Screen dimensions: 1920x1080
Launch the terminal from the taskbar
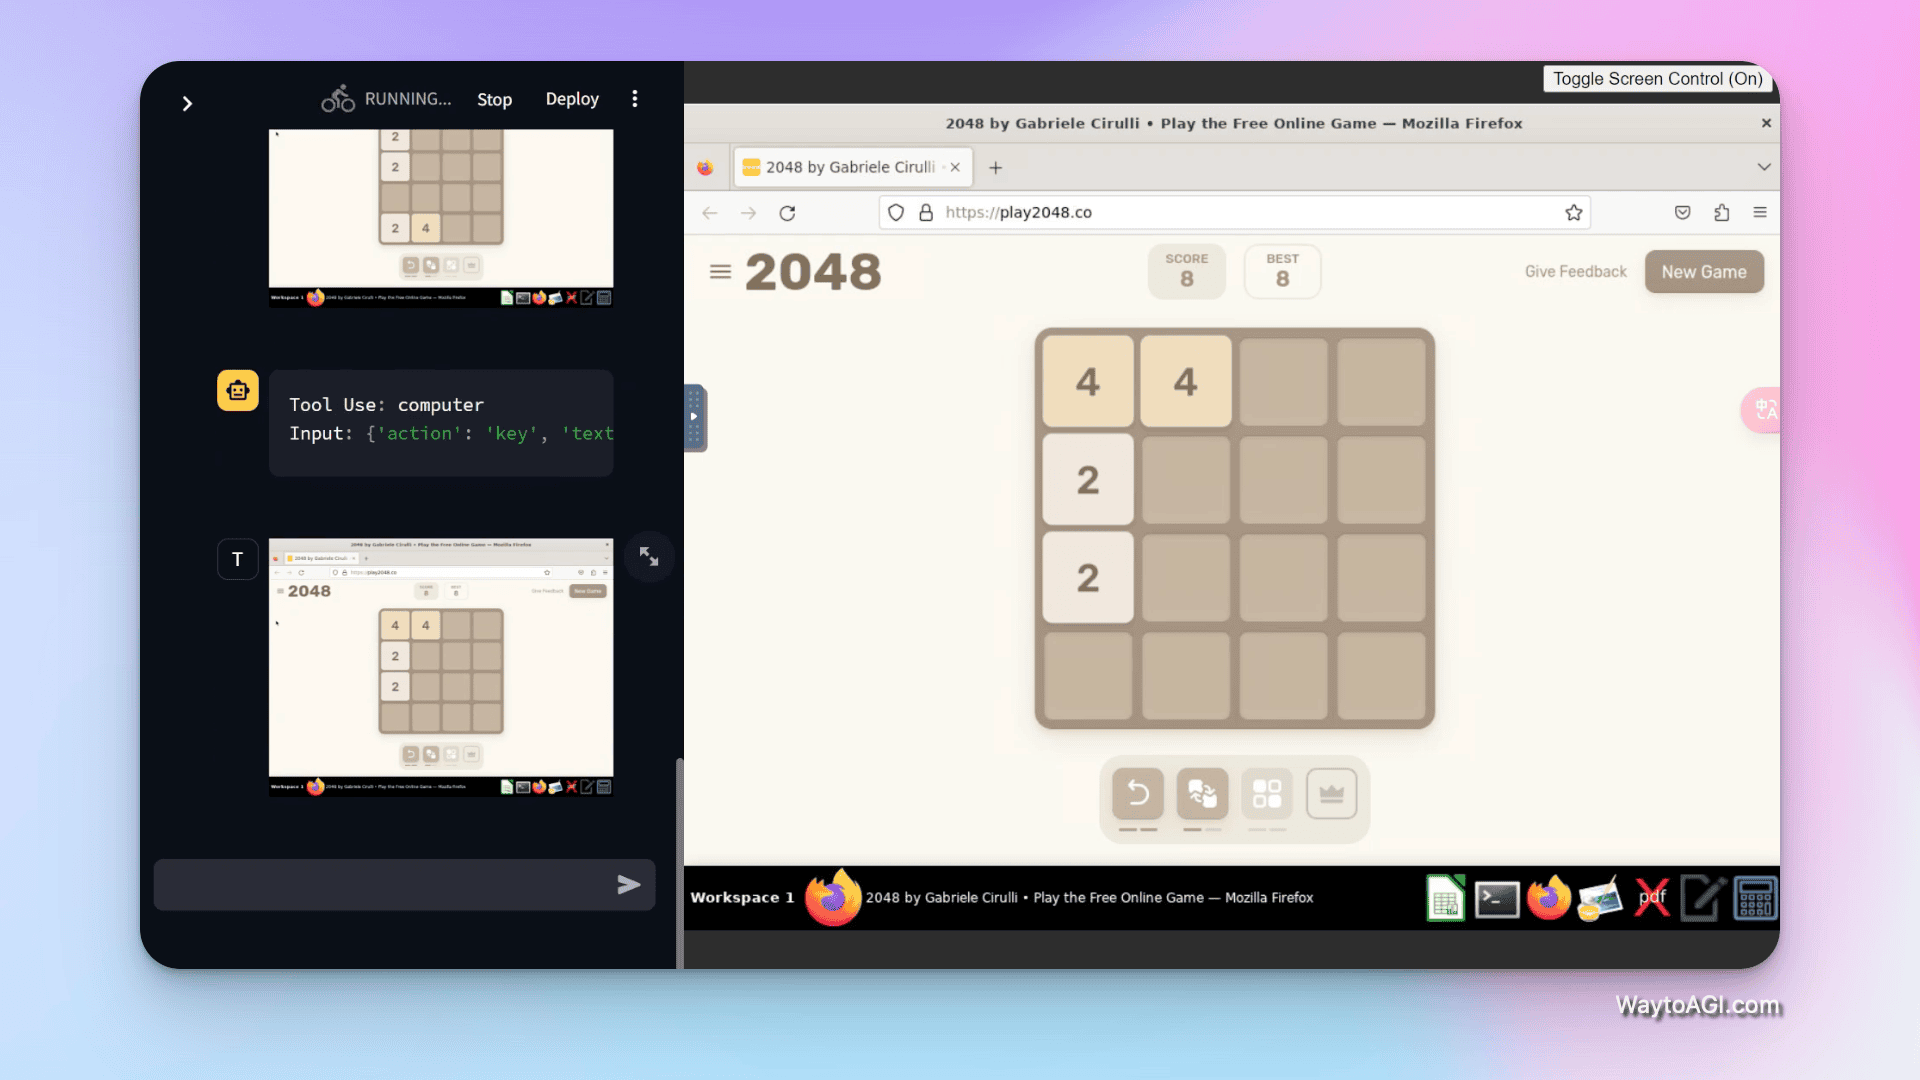click(x=1497, y=899)
